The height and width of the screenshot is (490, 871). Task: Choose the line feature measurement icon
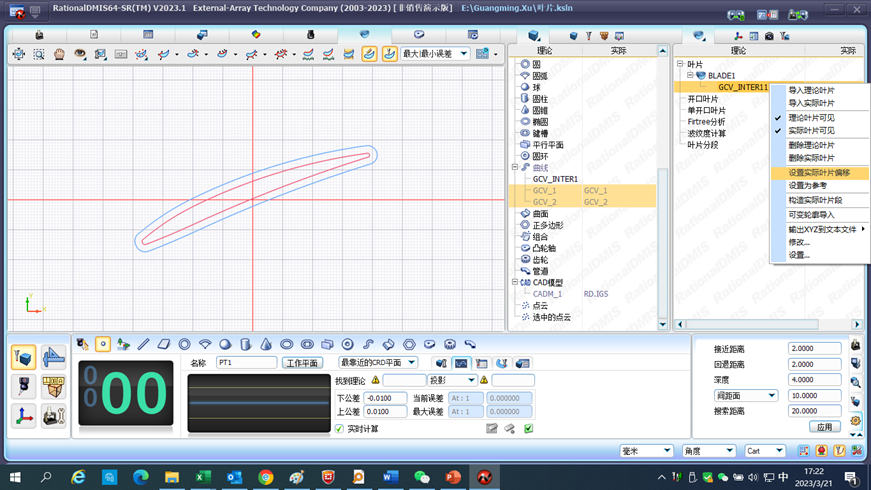(x=144, y=344)
